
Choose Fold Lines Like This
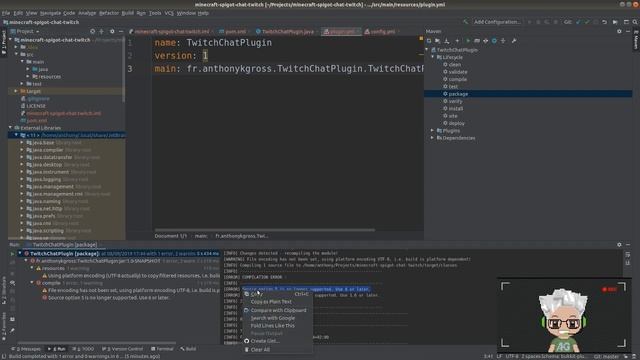point(278,326)
